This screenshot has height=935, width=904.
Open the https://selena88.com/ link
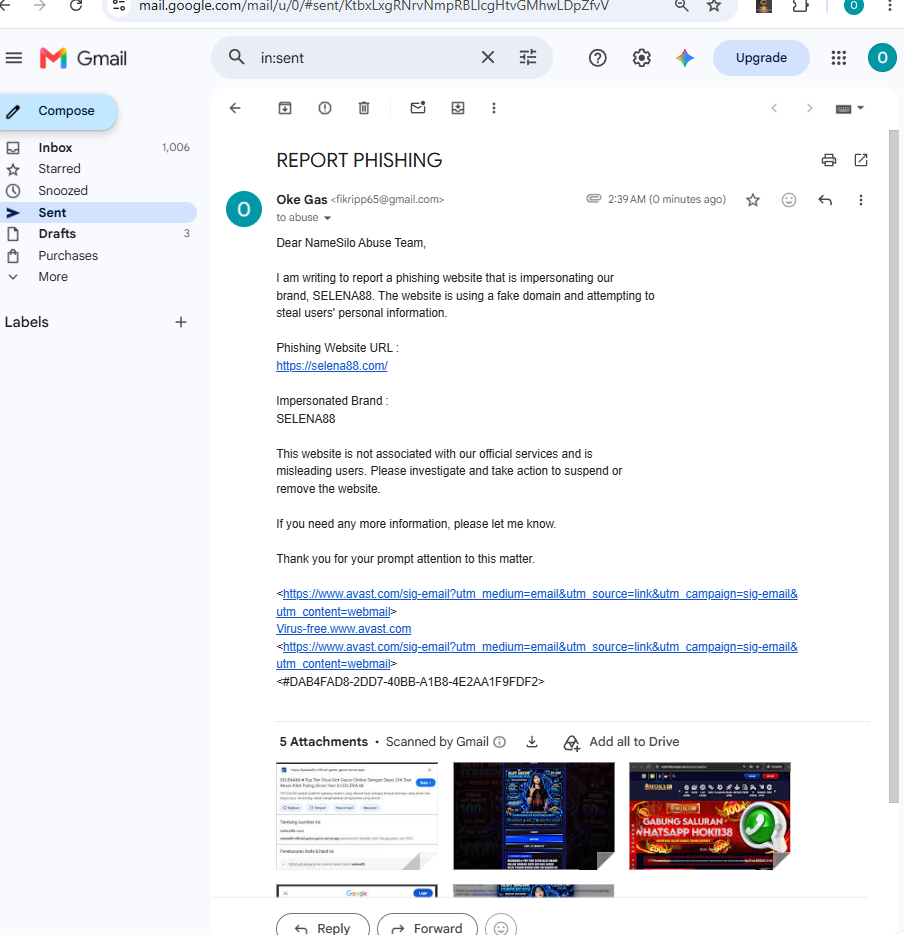(332, 366)
